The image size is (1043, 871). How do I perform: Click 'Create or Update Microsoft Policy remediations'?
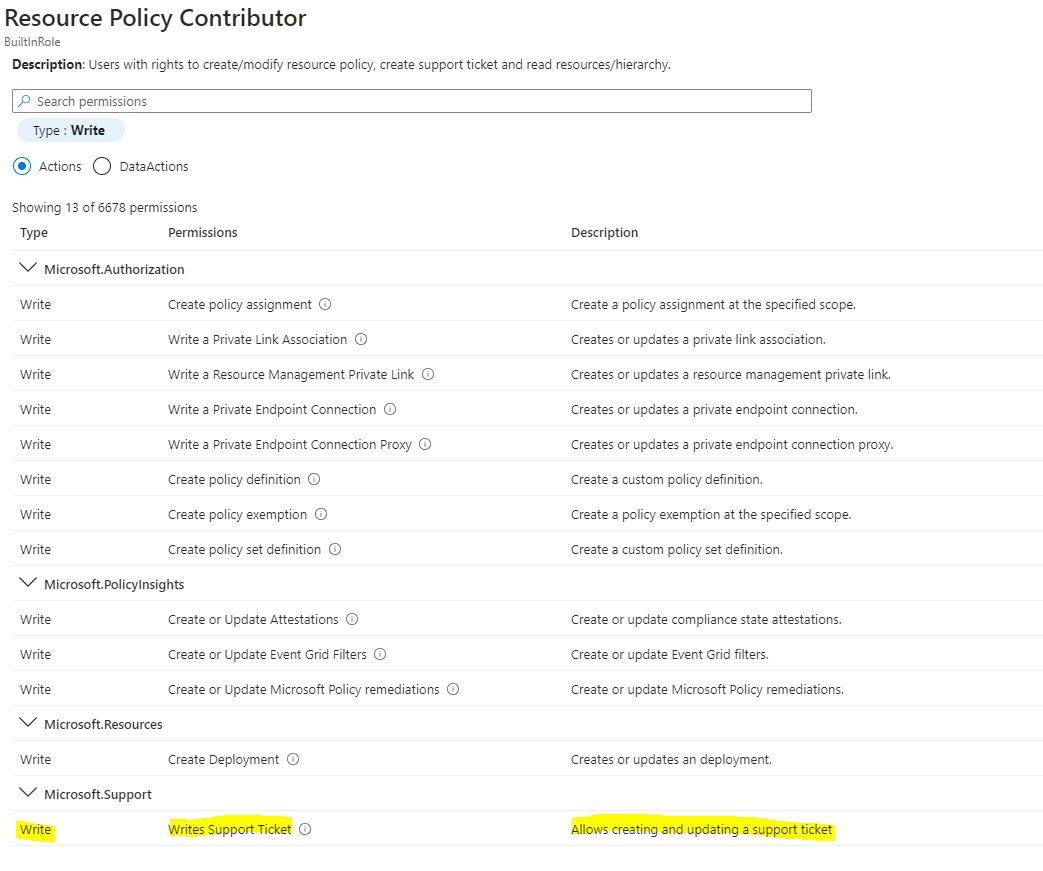303,690
